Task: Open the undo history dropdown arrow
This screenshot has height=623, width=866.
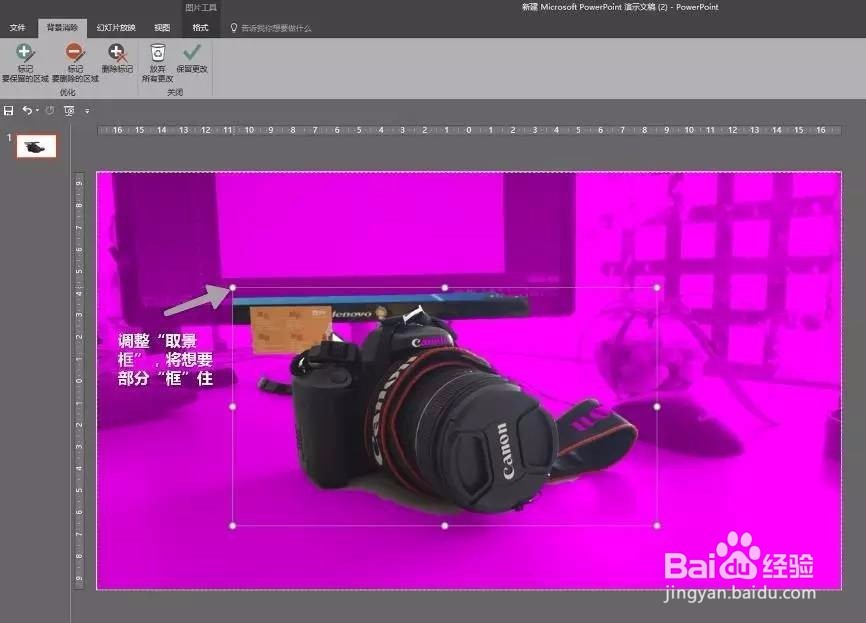Action: point(37,110)
